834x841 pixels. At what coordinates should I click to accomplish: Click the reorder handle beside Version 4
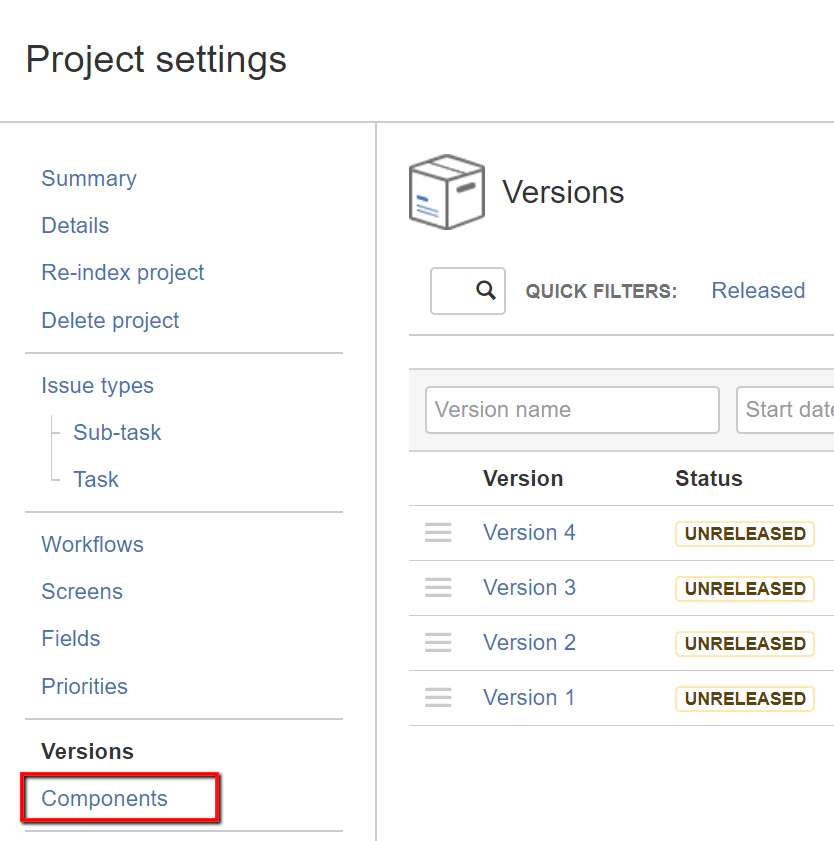click(438, 533)
